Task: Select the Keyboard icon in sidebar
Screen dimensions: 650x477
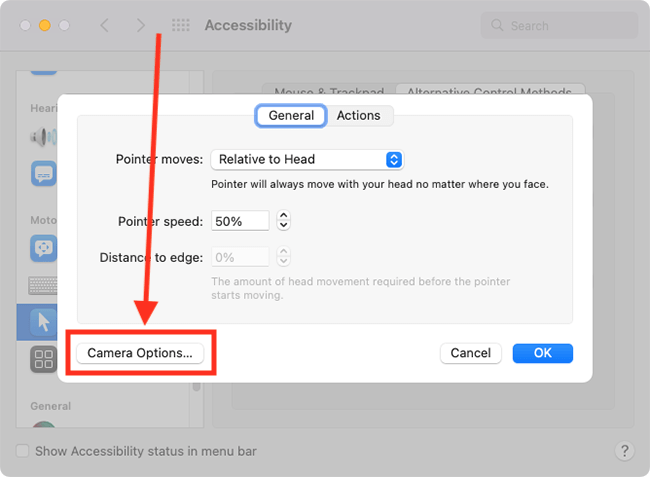Action: click(43, 286)
